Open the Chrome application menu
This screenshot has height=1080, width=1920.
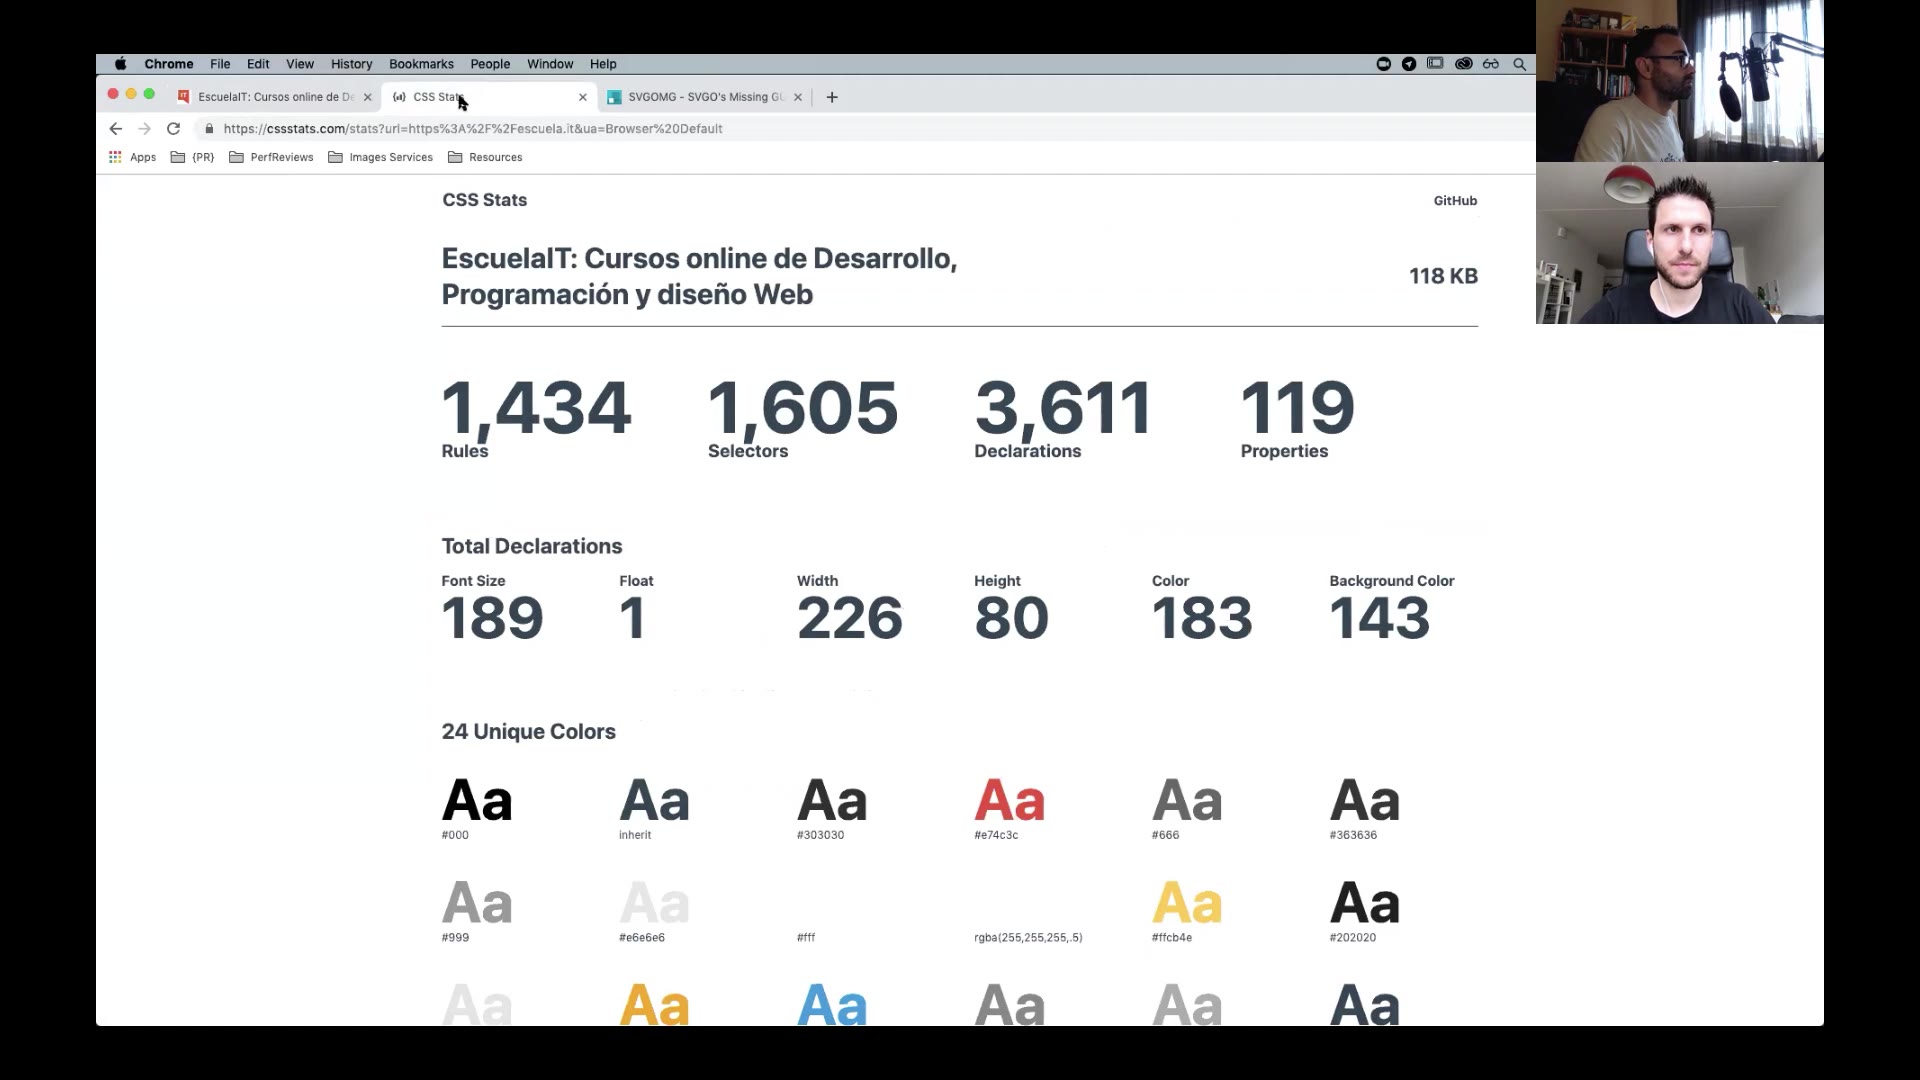click(x=169, y=64)
